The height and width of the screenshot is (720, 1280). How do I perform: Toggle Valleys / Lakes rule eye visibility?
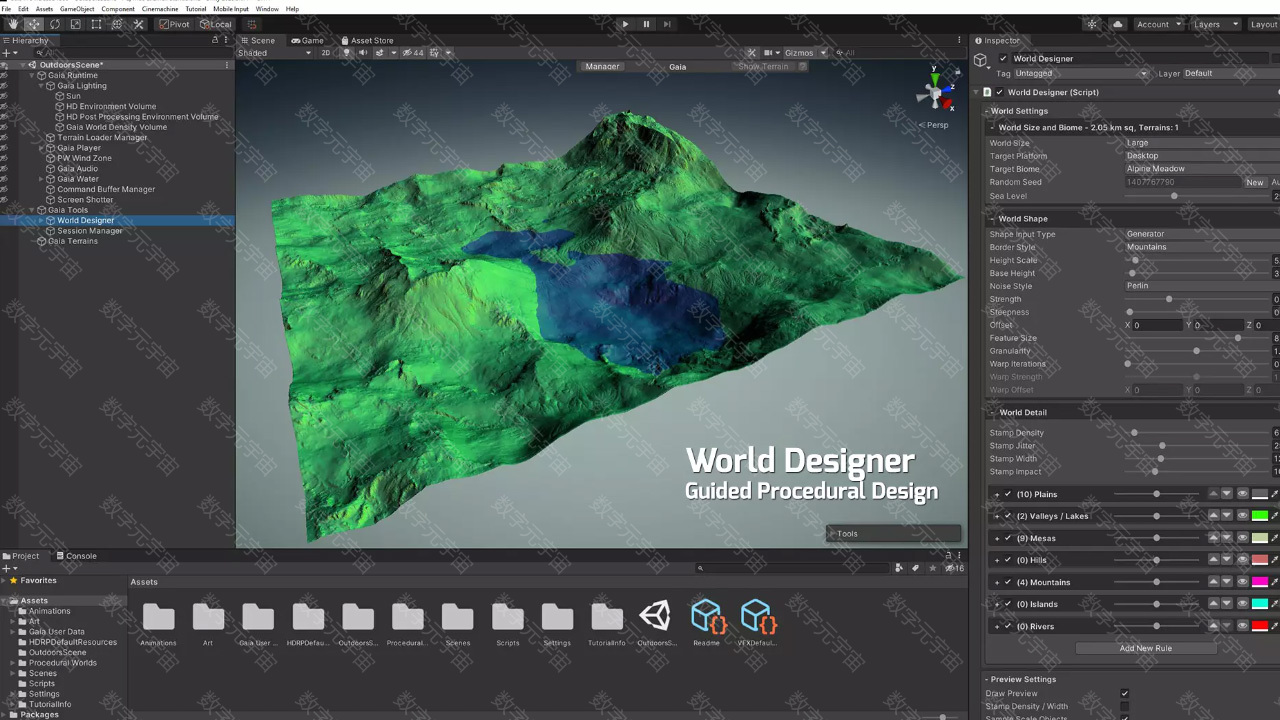[1242, 516]
